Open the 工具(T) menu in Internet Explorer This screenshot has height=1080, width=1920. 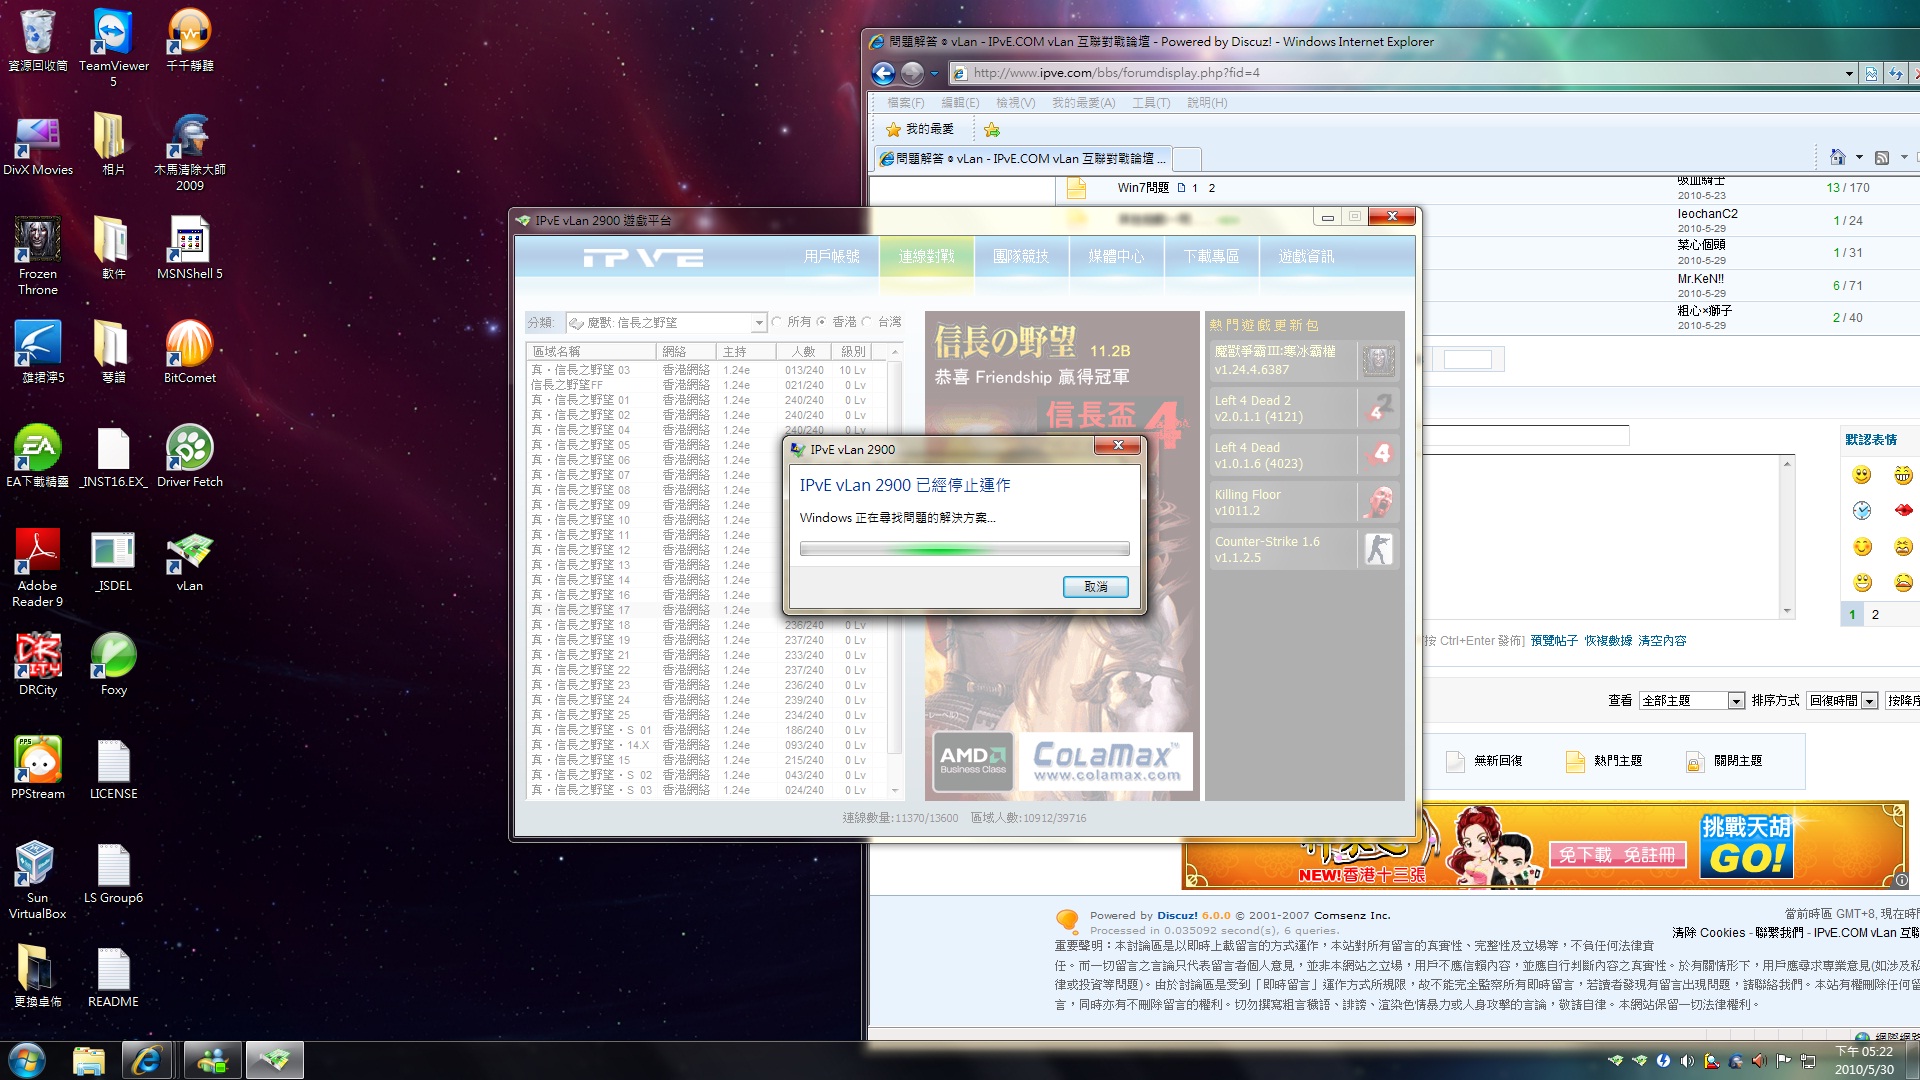point(1150,103)
